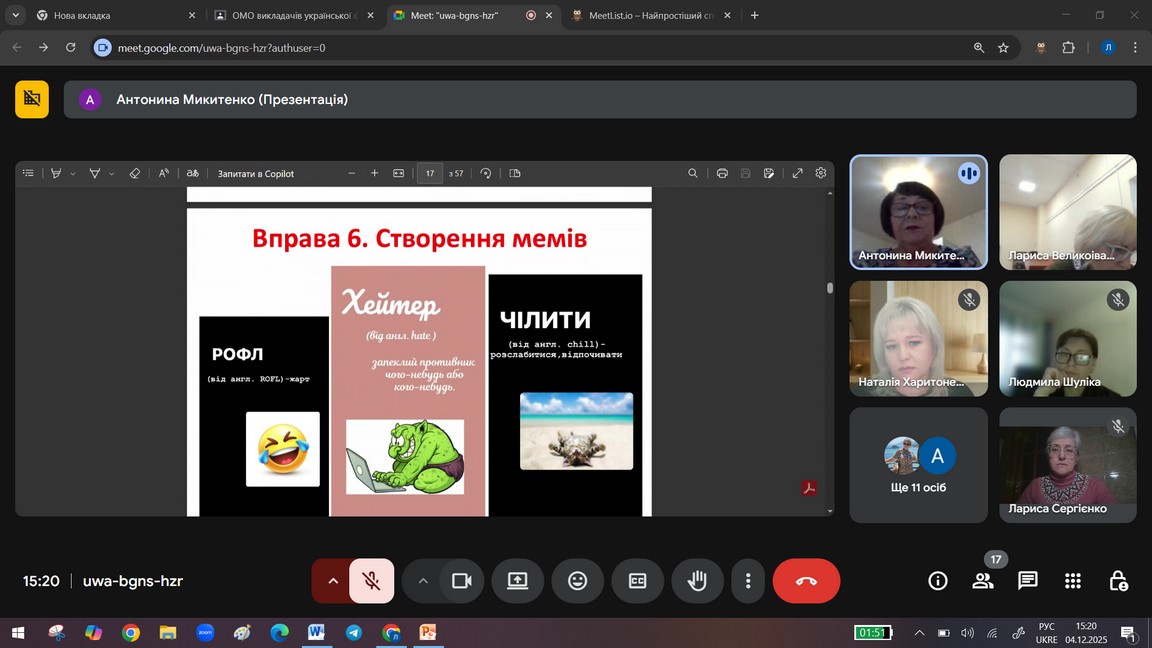
Task: Unmute the microphone
Action: (x=371, y=581)
